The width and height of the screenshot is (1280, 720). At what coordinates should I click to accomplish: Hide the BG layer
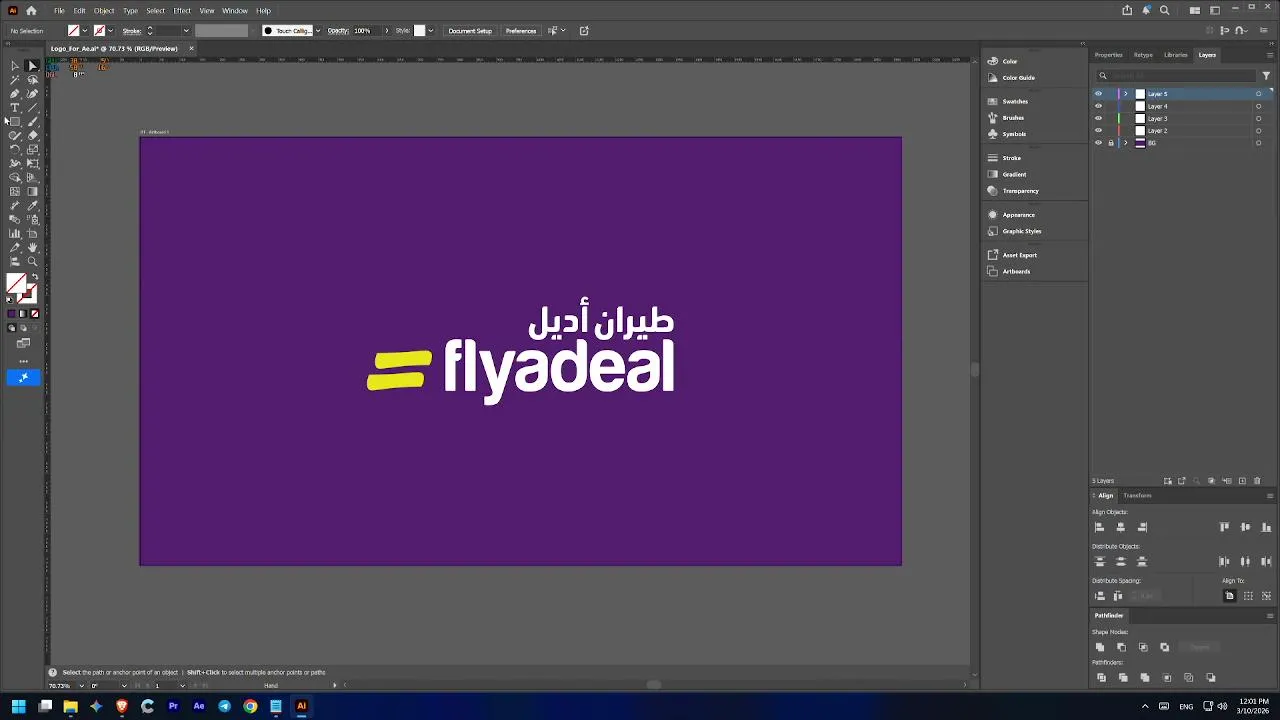pyautogui.click(x=1098, y=143)
